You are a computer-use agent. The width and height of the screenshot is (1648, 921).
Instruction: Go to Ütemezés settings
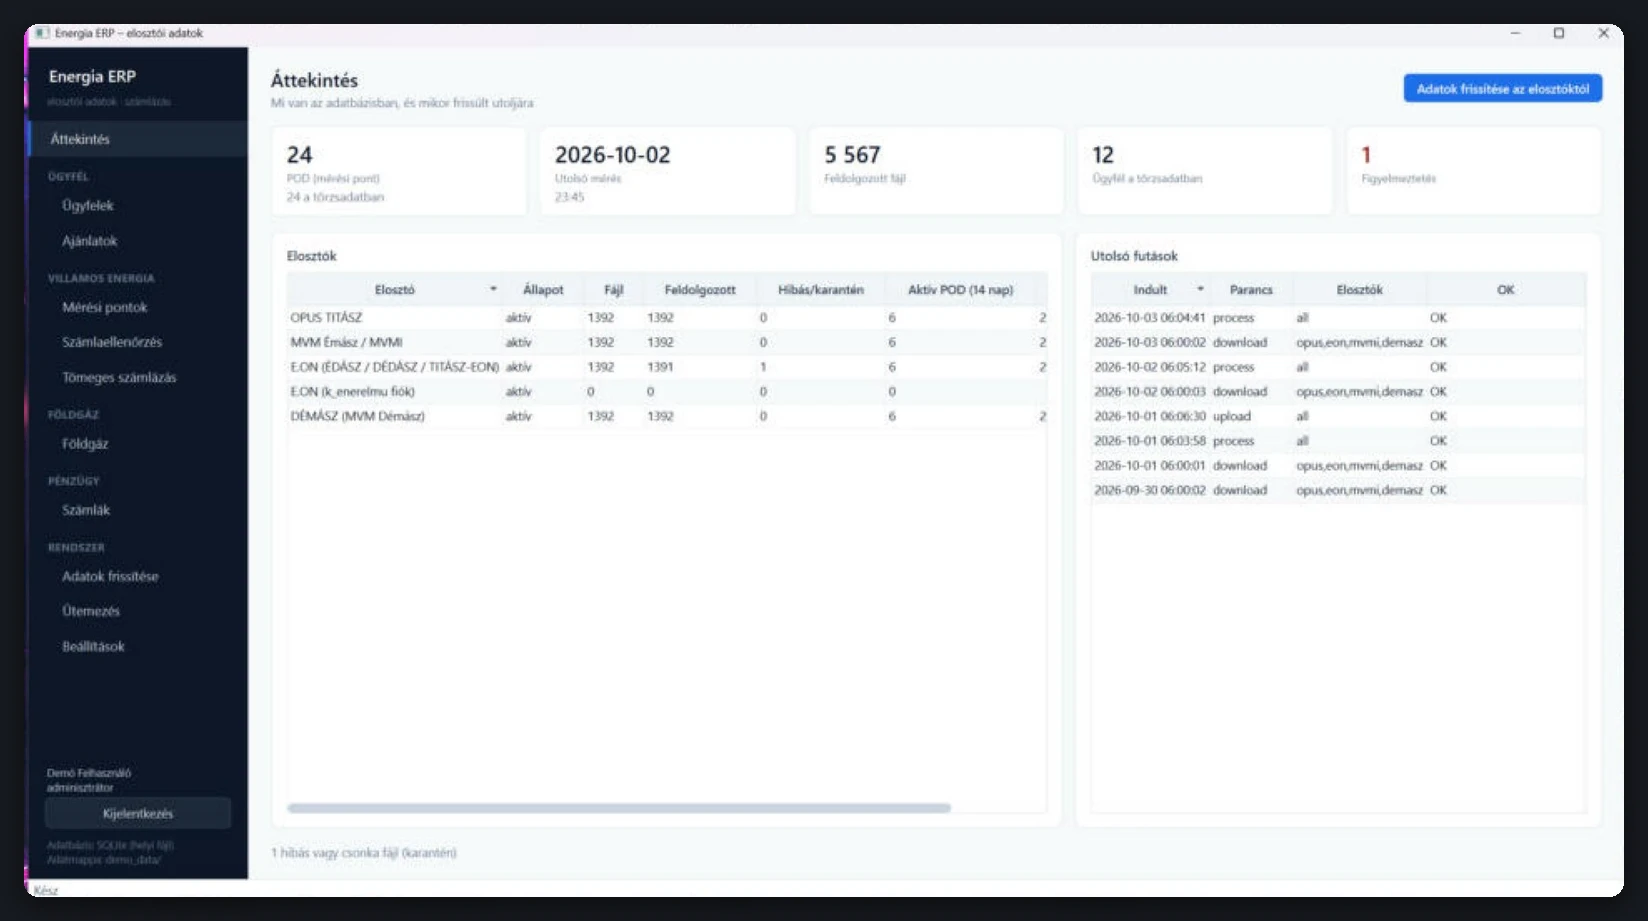click(x=138, y=611)
